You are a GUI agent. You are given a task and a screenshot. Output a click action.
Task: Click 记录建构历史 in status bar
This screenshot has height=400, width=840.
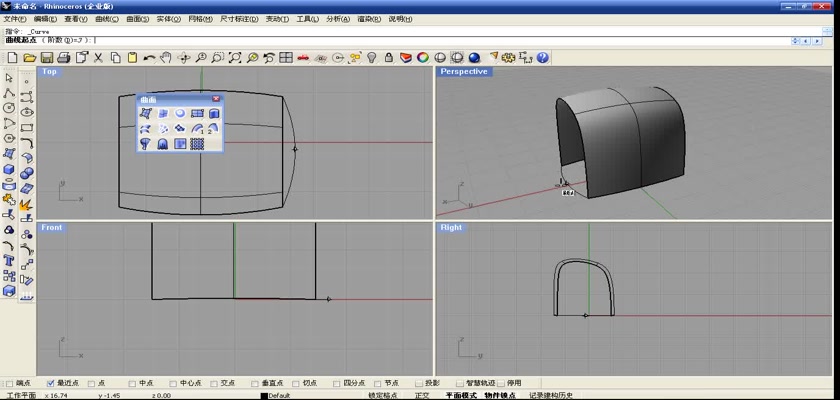pyautogui.click(x=551, y=395)
